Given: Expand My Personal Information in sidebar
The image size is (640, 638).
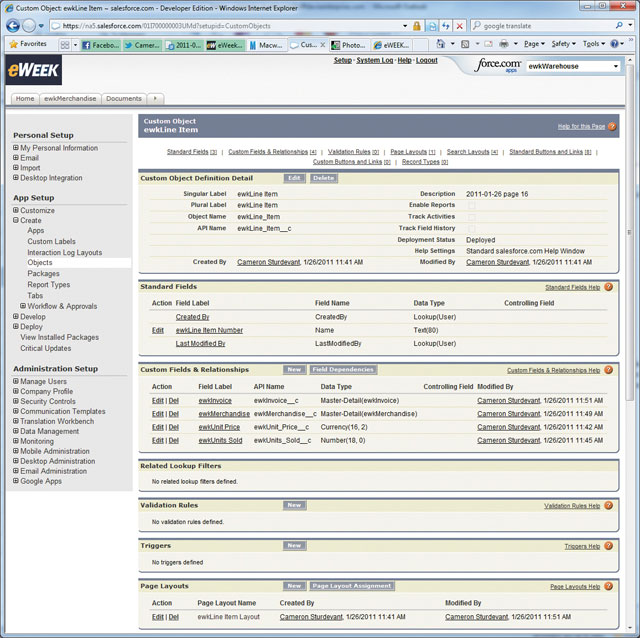Looking at the screenshot, I should [16, 147].
